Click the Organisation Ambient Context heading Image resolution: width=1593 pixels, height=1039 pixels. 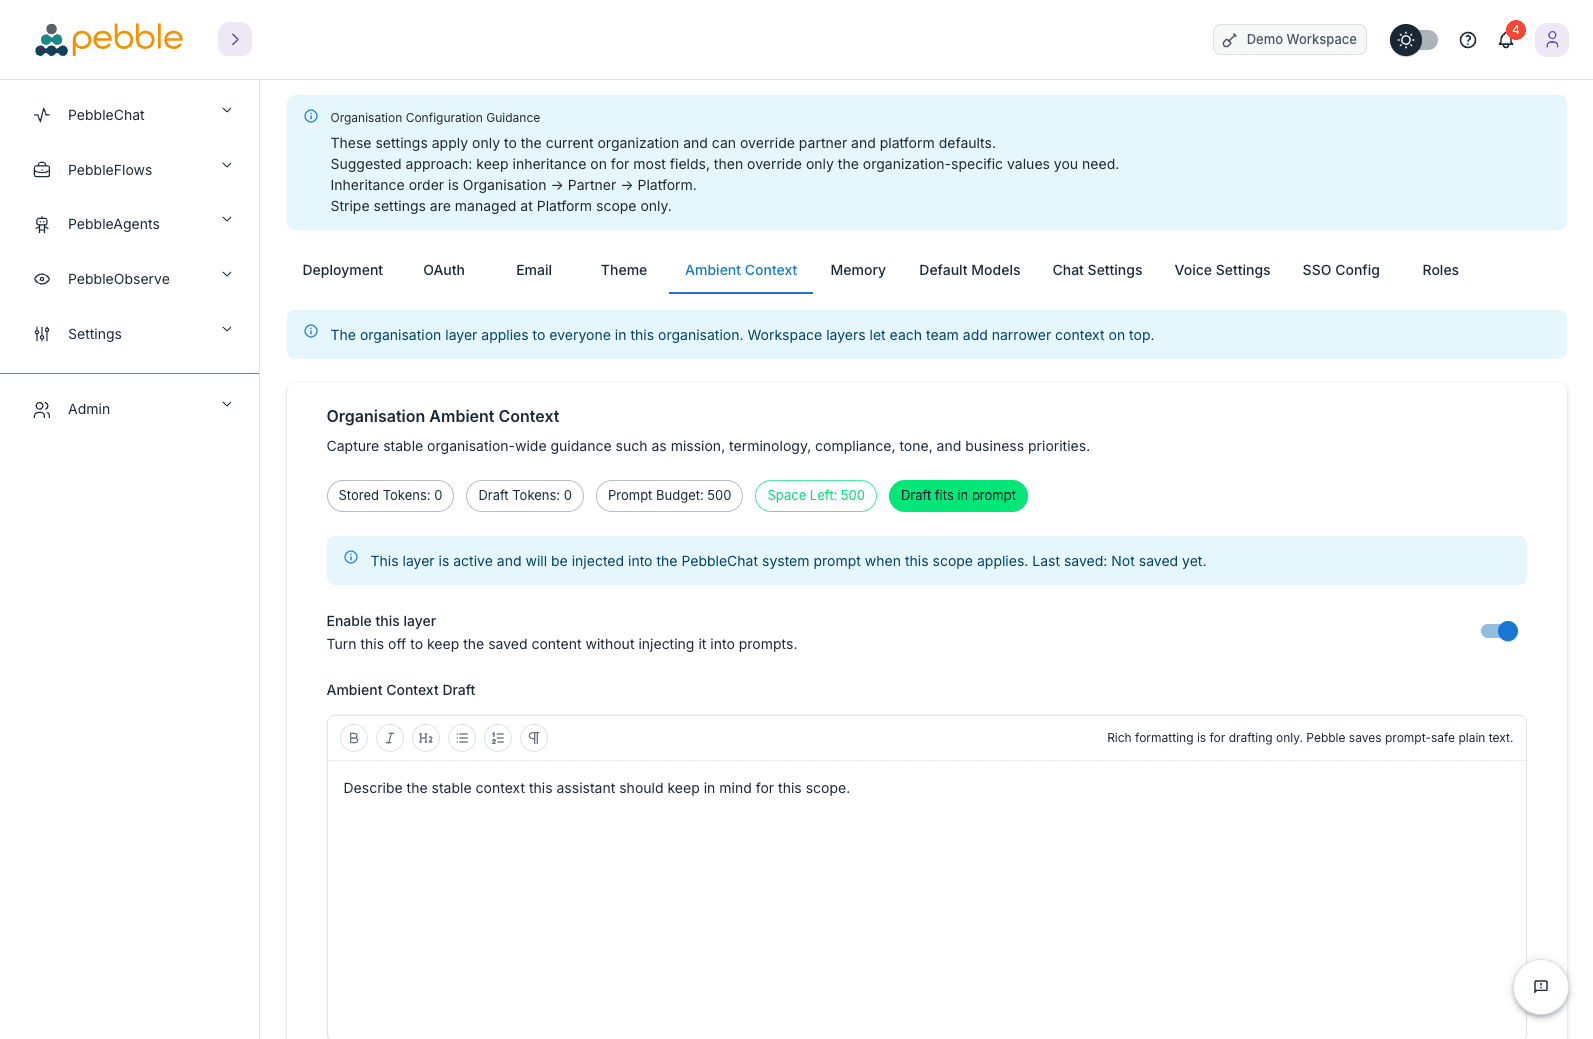443,417
